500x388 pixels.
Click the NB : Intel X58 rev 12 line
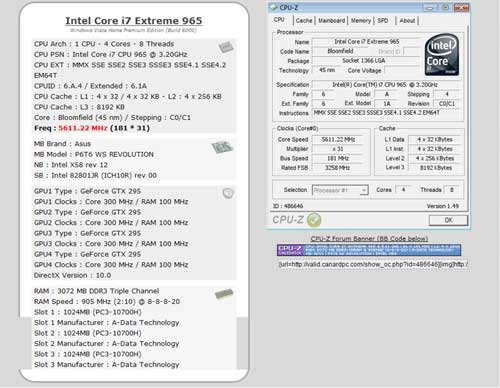[71, 165]
